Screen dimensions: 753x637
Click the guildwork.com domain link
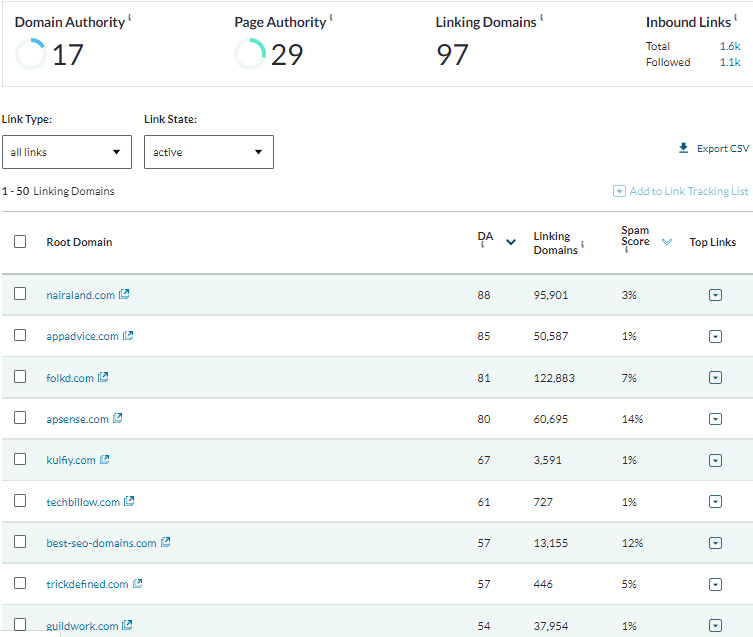click(82, 626)
